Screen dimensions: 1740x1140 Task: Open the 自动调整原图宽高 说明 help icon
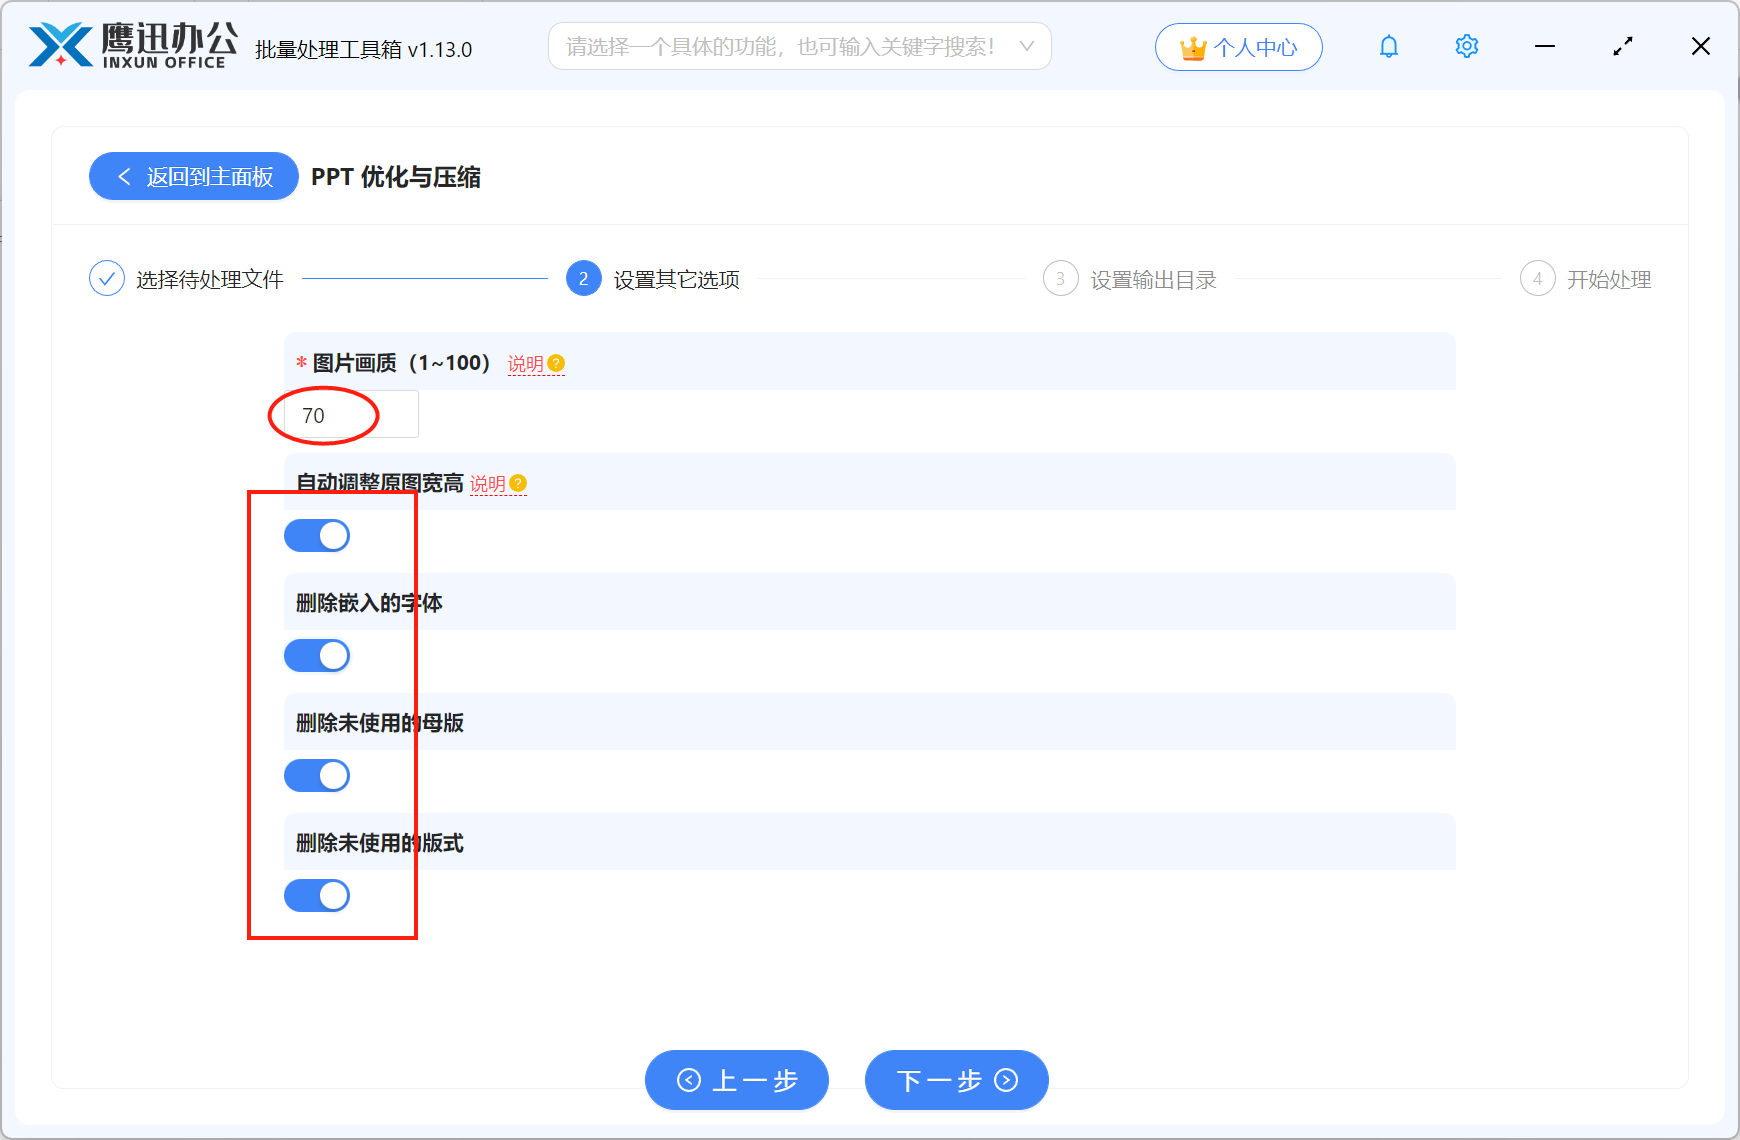517,483
